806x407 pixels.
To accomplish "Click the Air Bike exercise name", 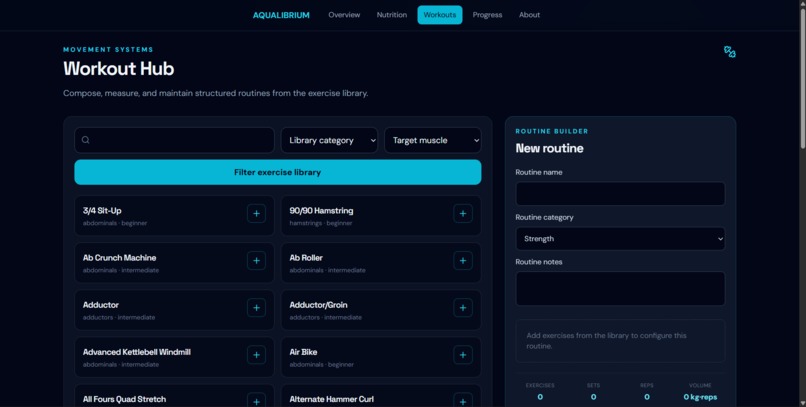I will pyautogui.click(x=303, y=352).
